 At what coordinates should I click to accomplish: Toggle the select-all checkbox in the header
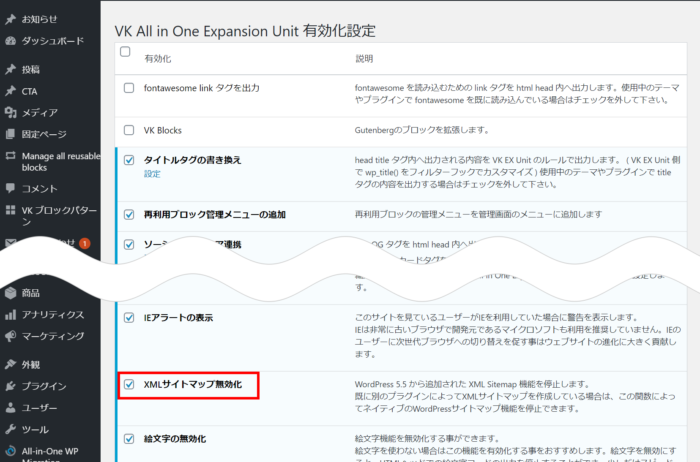[125, 52]
